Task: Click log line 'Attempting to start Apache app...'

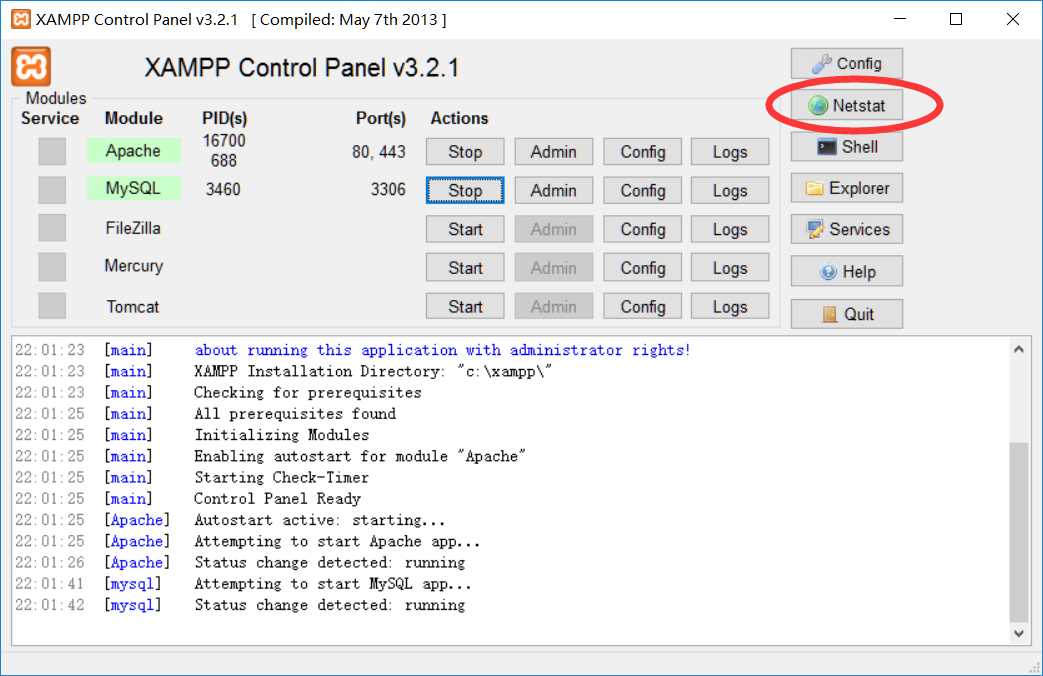Action: [x=337, y=541]
